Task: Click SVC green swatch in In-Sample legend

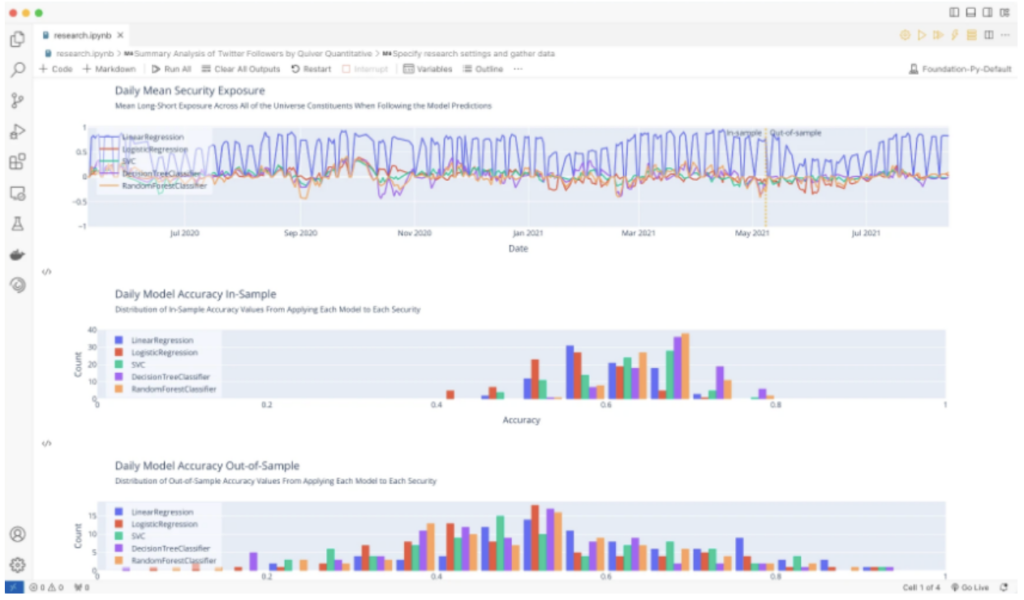Action: [x=120, y=365]
